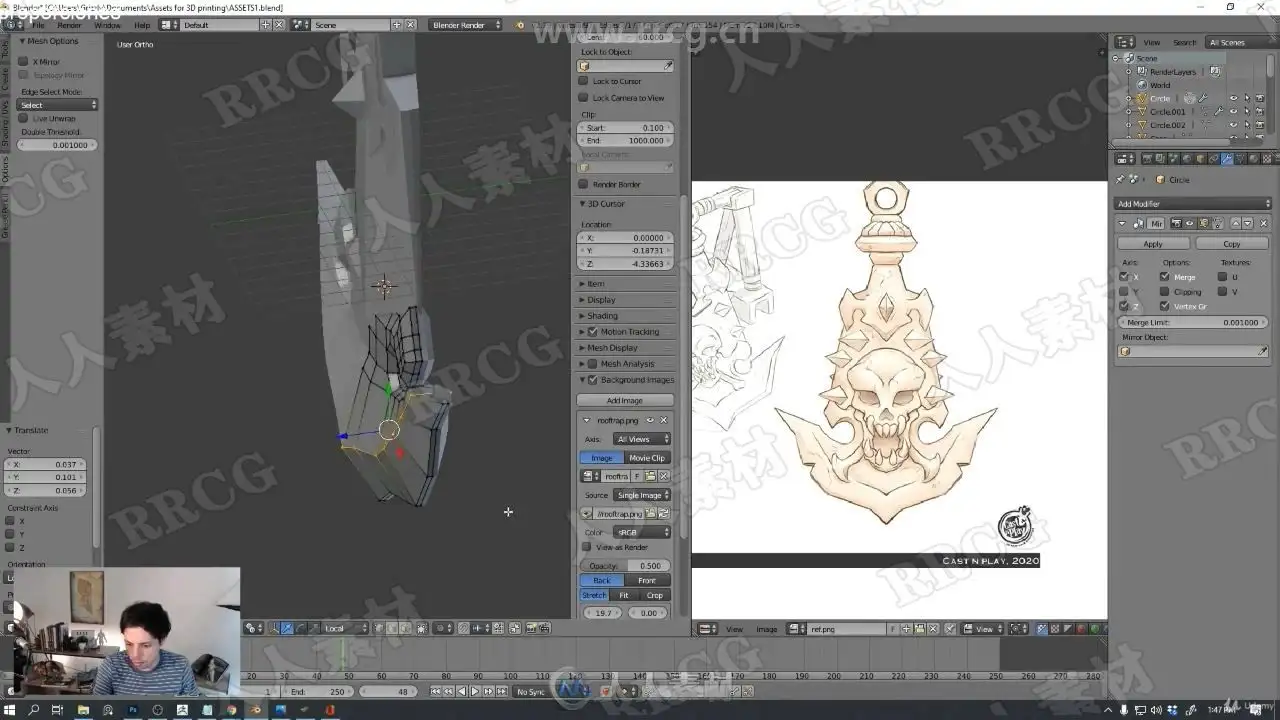1280x720 pixels.
Task: Click the Add Image button
Action: tap(625, 400)
